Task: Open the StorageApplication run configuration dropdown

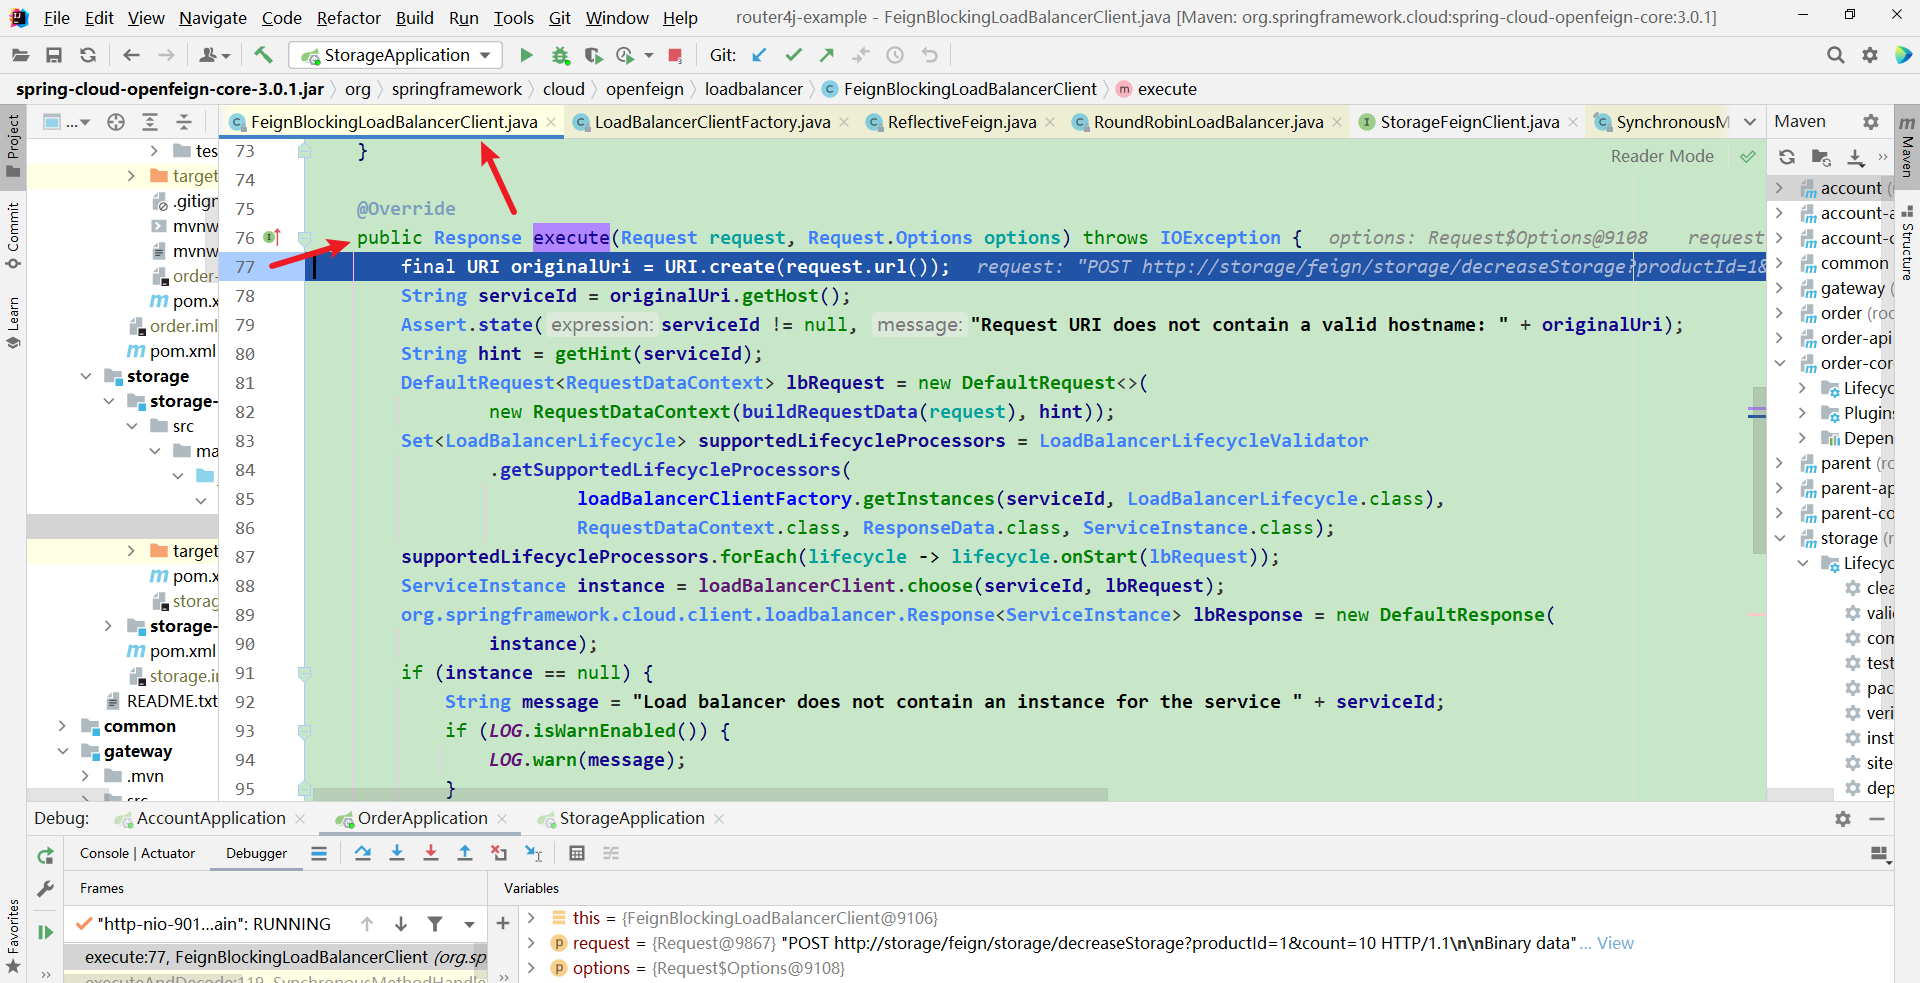Action: [x=486, y=55]
